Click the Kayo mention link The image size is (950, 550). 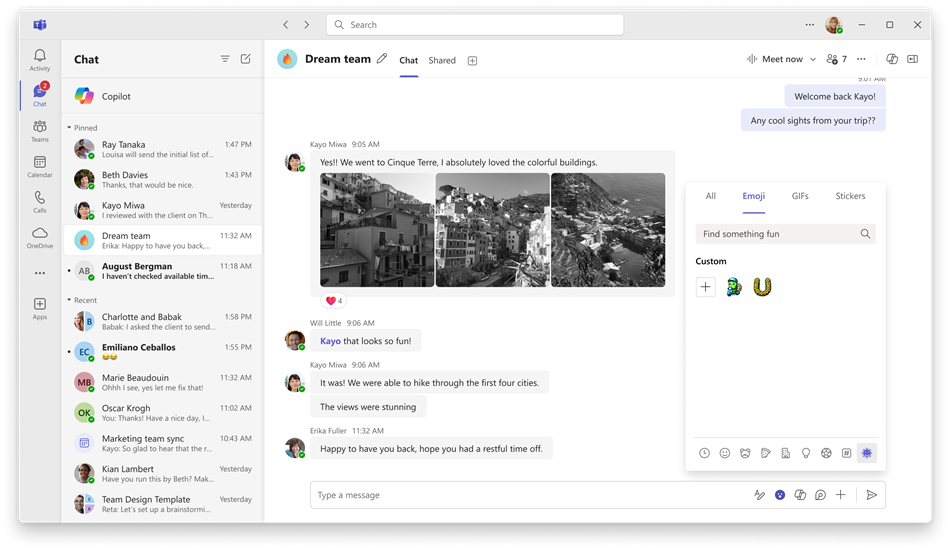pos(330,341)
